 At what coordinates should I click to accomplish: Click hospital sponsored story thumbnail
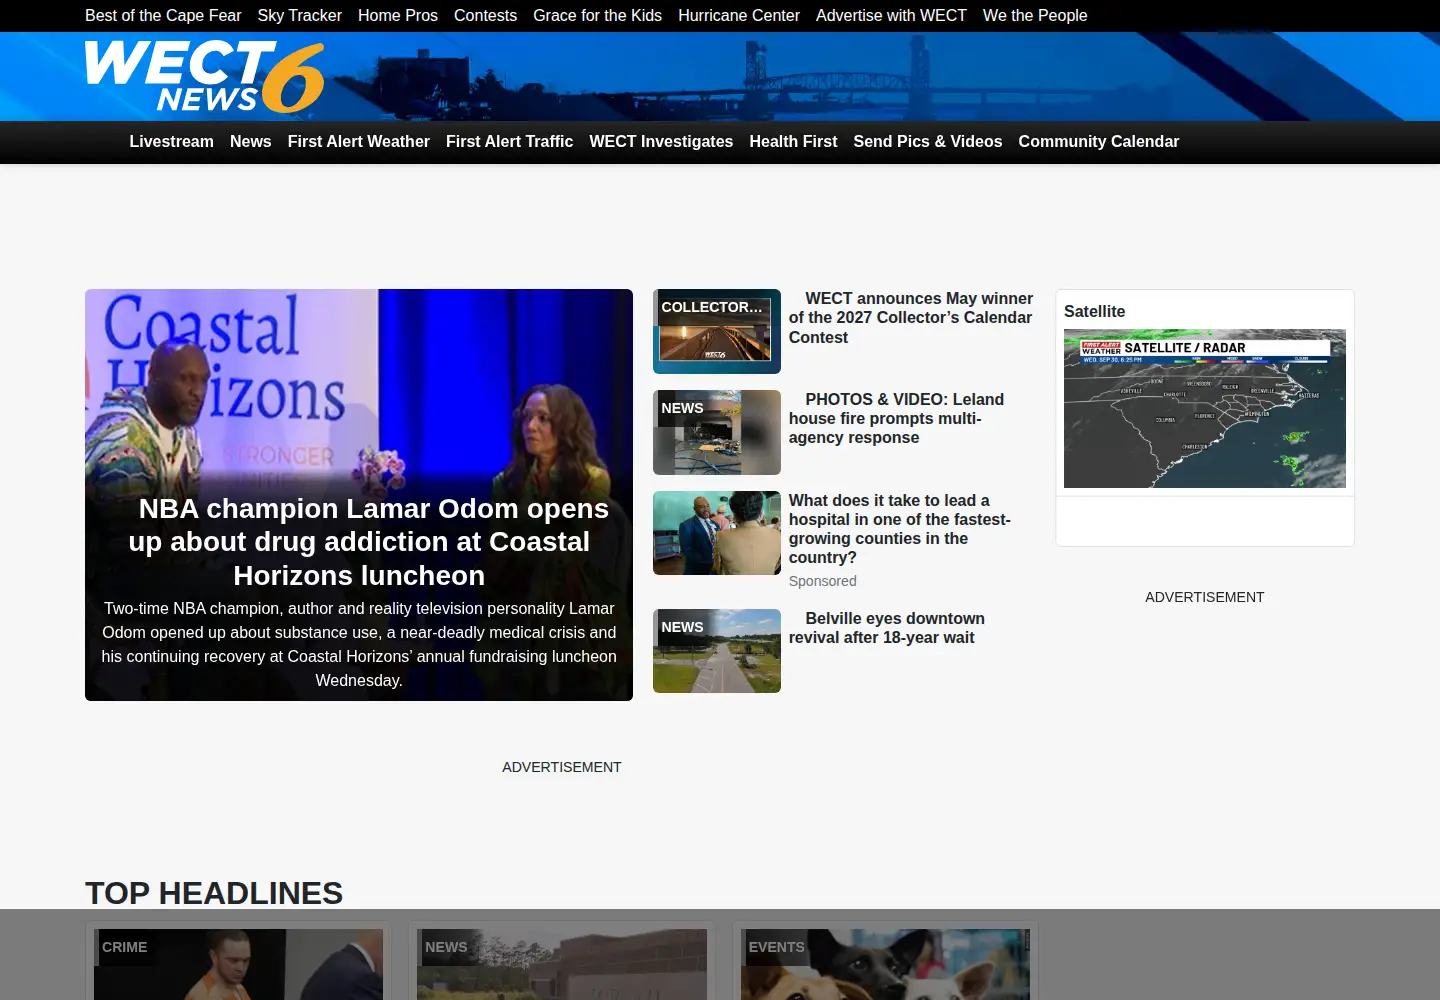tap(717, 533)
